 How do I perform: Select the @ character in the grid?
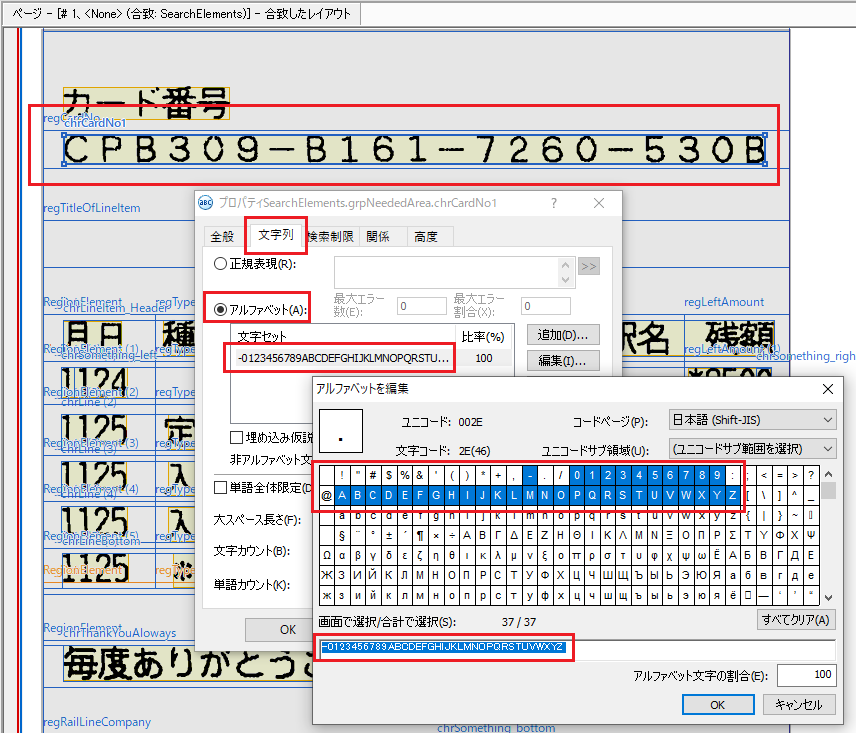(x=326, y=496)
